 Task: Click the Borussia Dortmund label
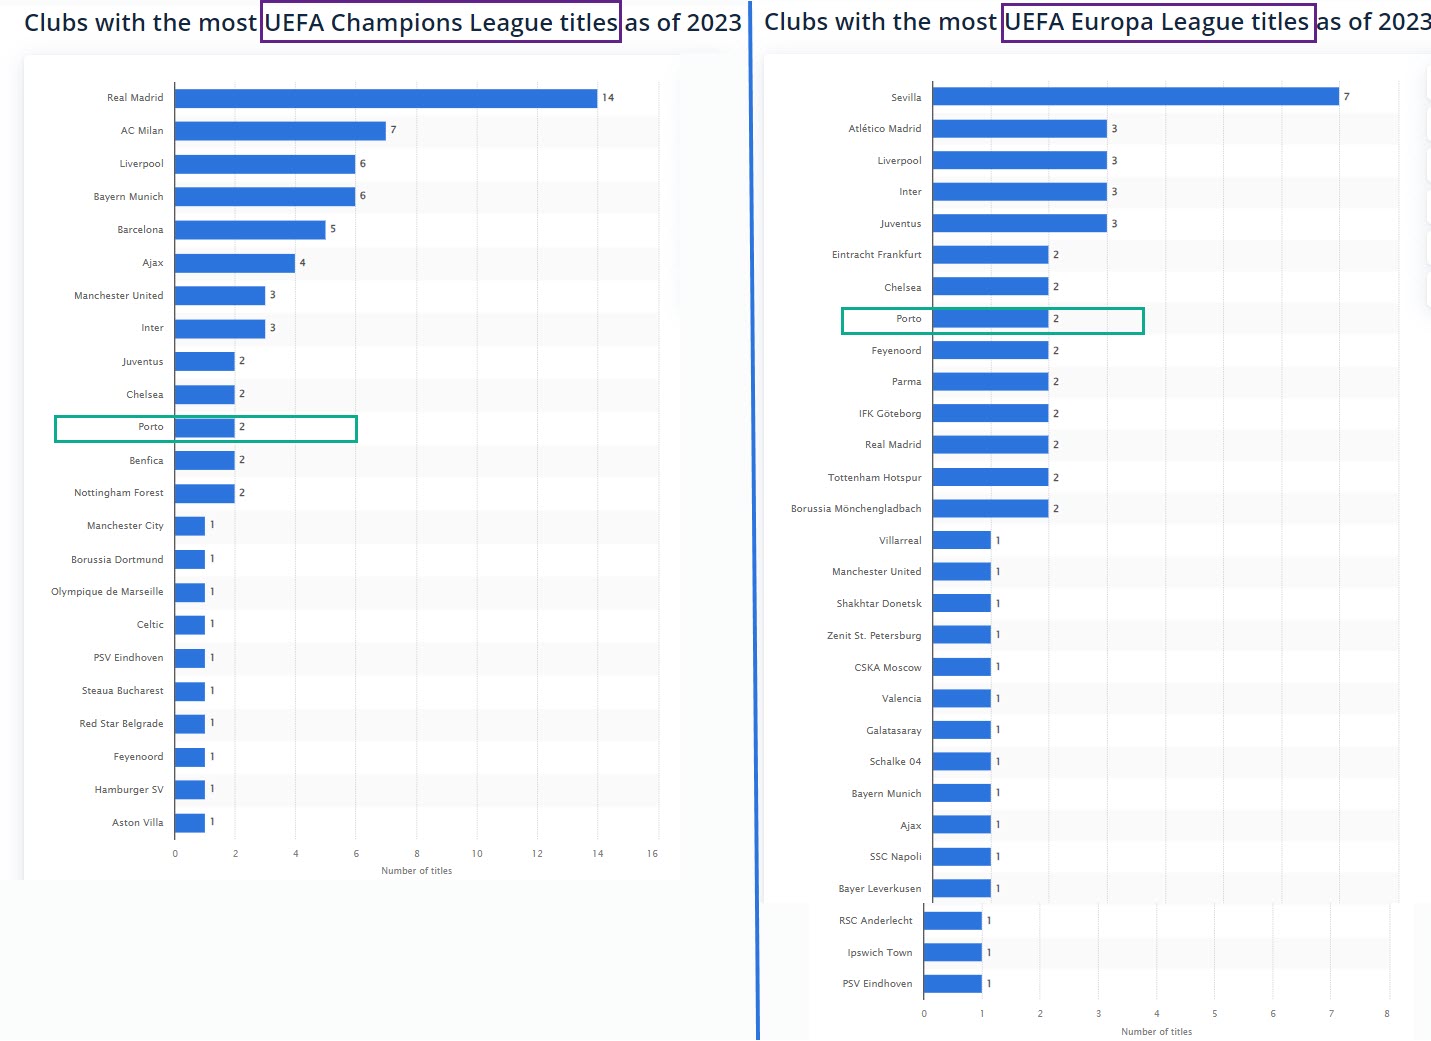coord(117,560)
